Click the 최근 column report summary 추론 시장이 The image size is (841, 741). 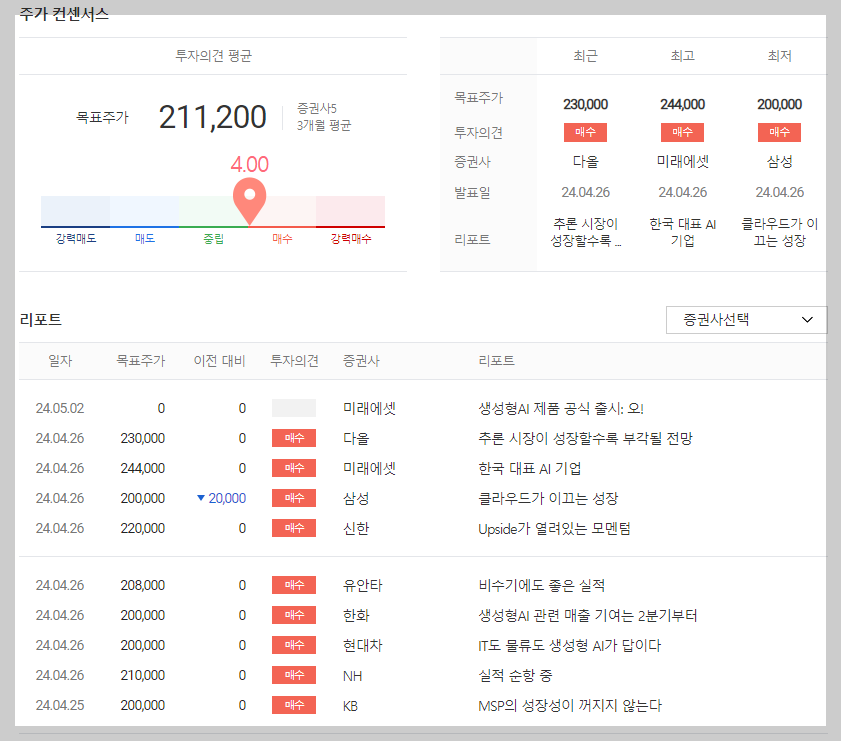(x=585, y=232)
